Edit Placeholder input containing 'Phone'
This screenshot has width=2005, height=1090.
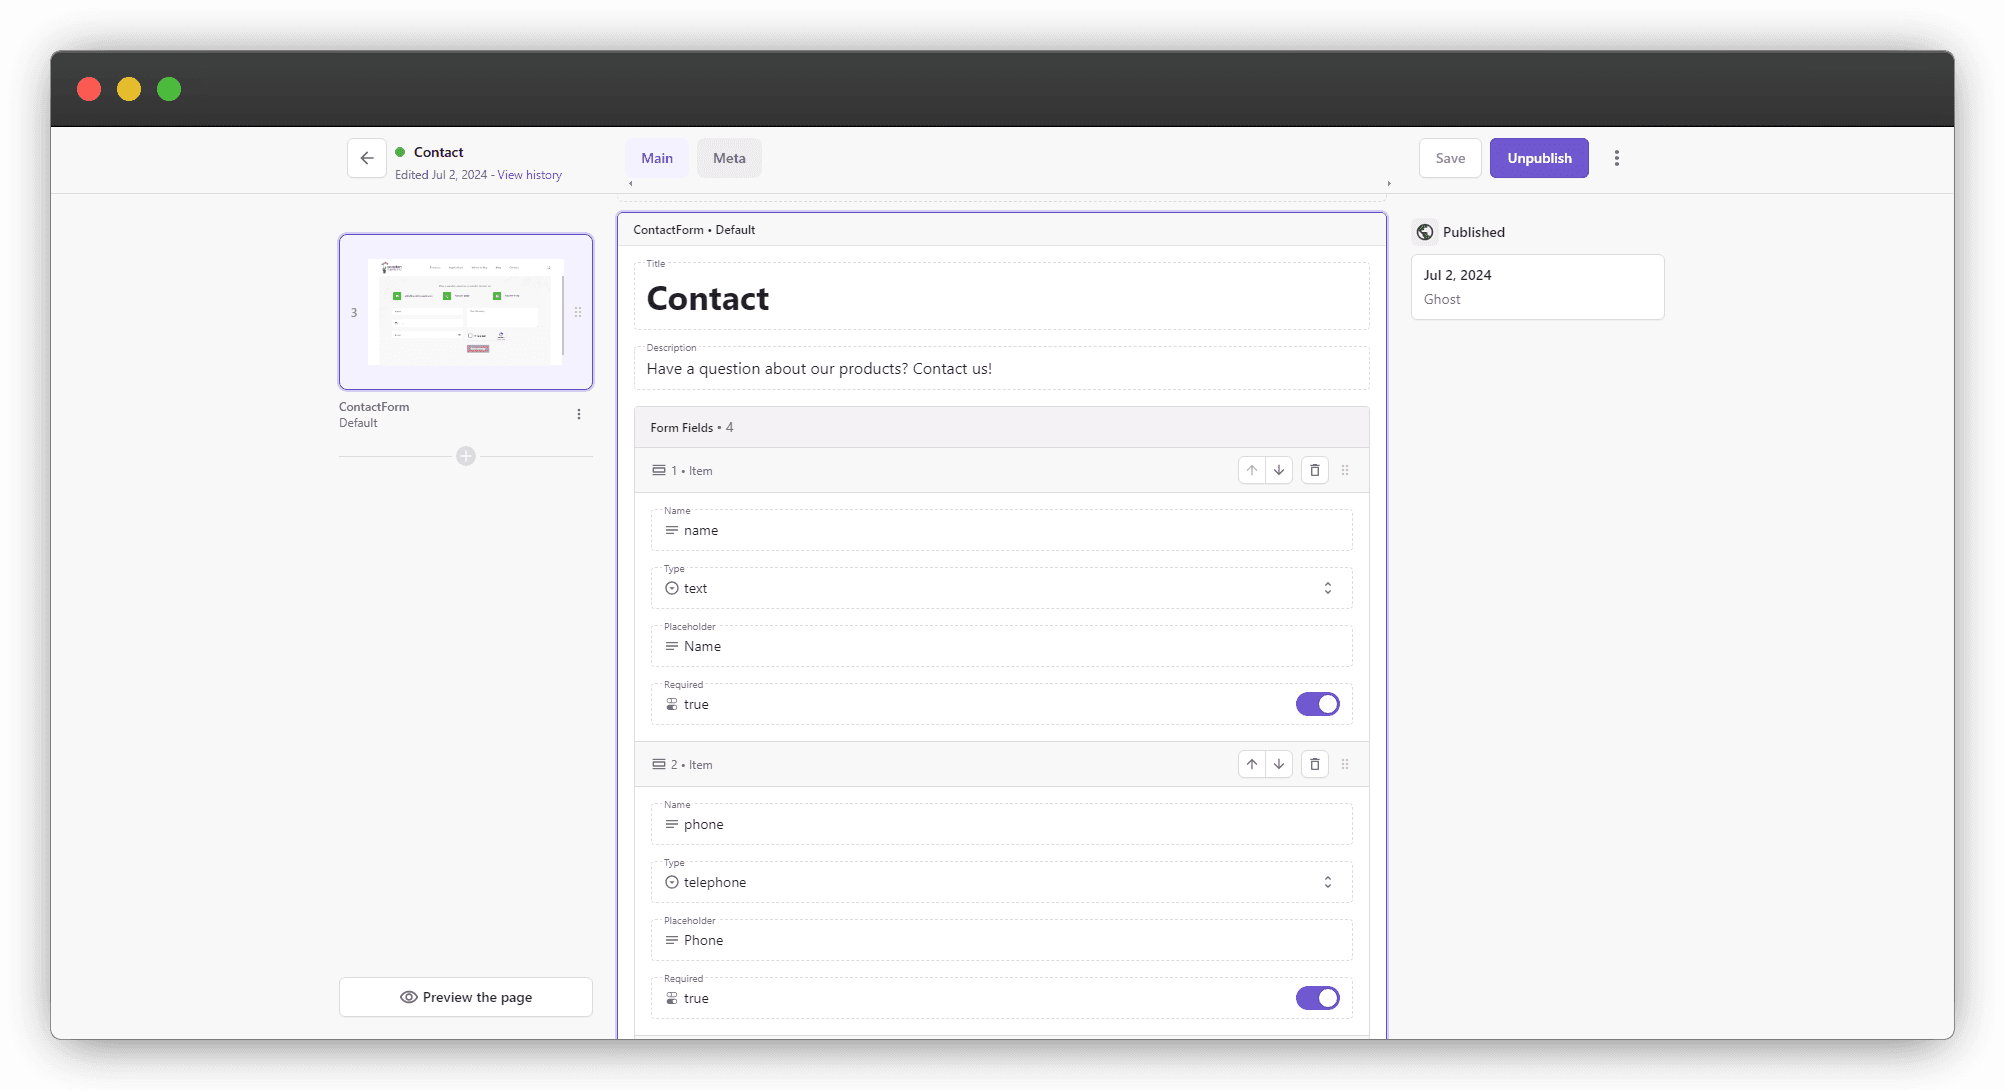point(1002,940)
